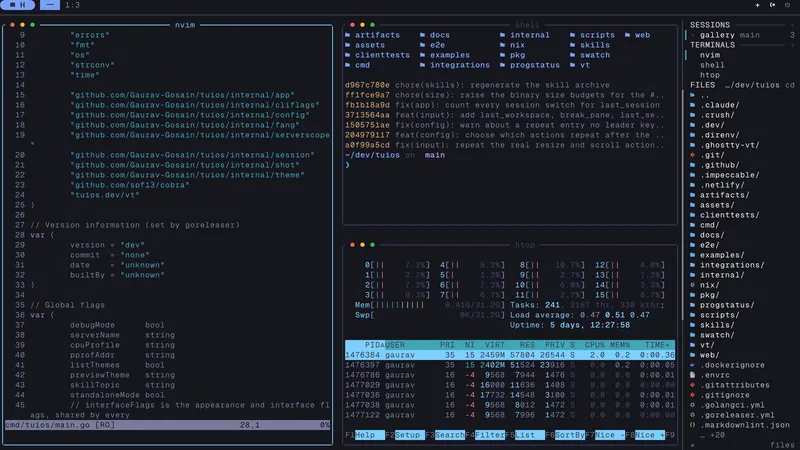Click the .github/ folder icon in the files sidebar
The height and width of the screenshot is (450, 800).
click(x=692, y=165)
